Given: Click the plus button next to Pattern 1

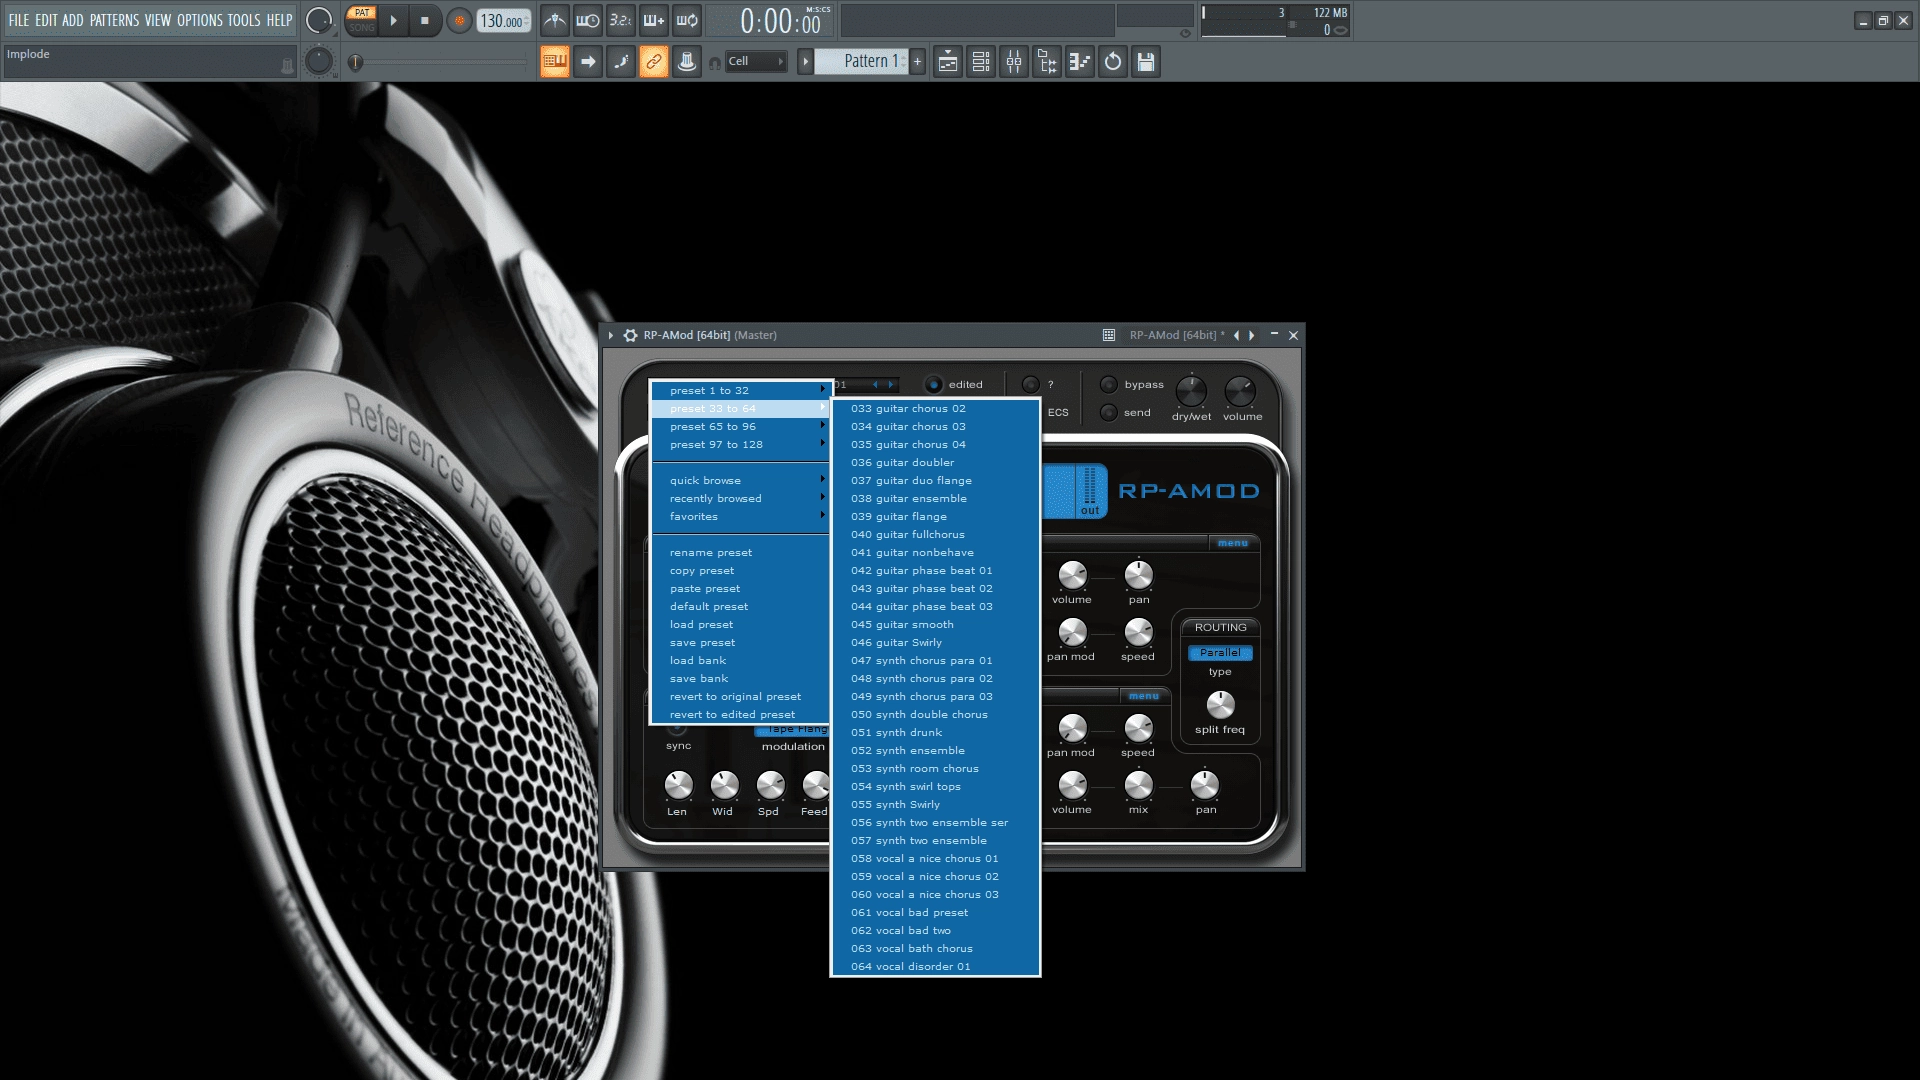Looking at the screenshot, I should pos(917,62).
